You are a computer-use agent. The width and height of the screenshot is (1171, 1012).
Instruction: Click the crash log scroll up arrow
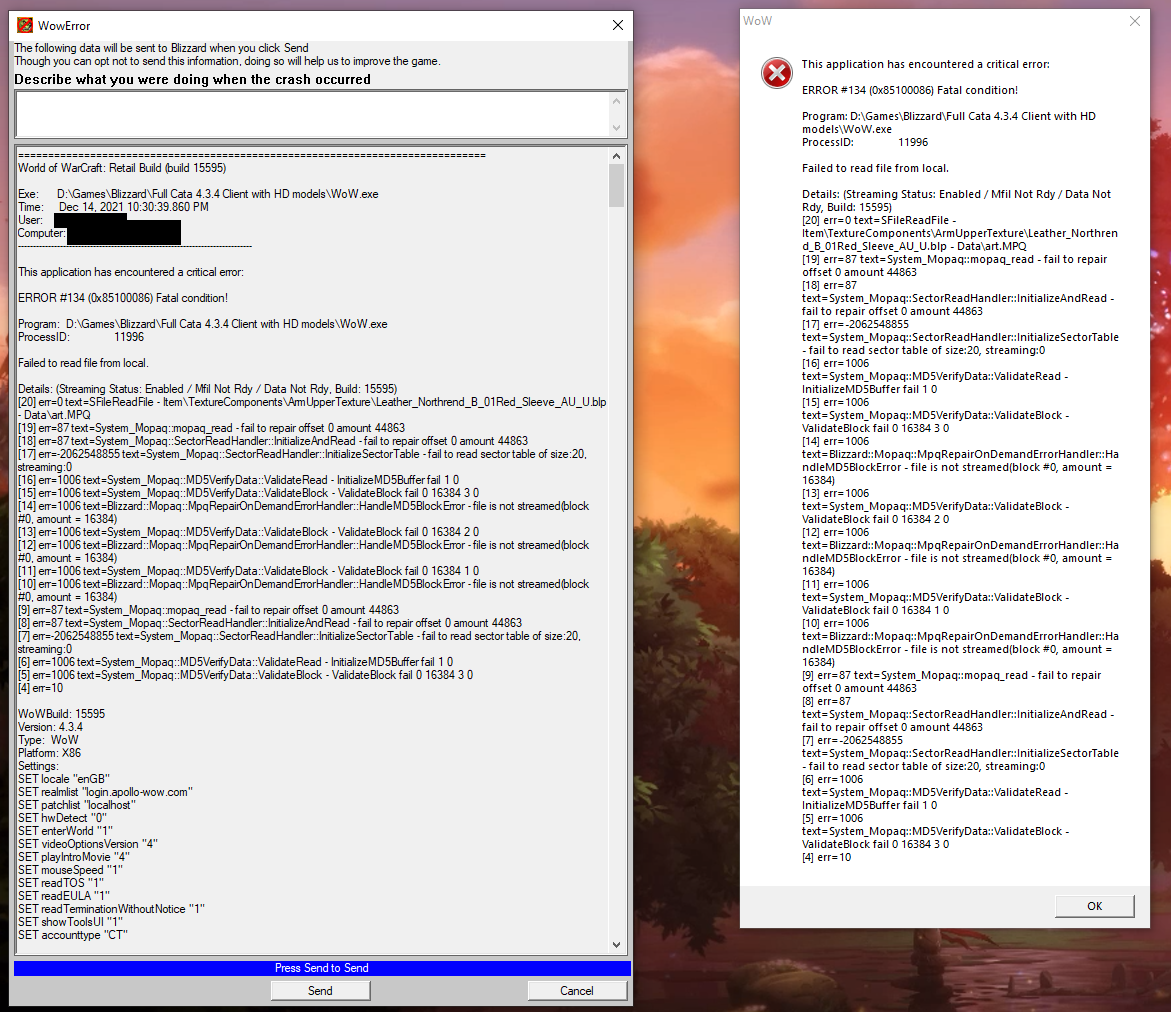click(616, 156)
